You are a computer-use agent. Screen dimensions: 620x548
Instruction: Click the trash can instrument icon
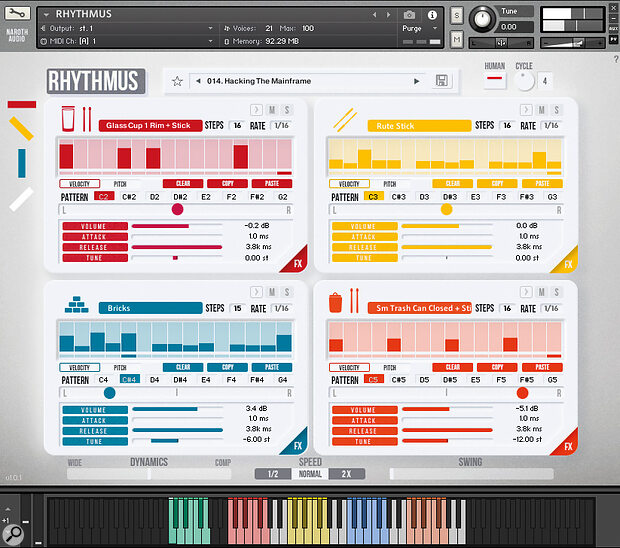(335, 302)
